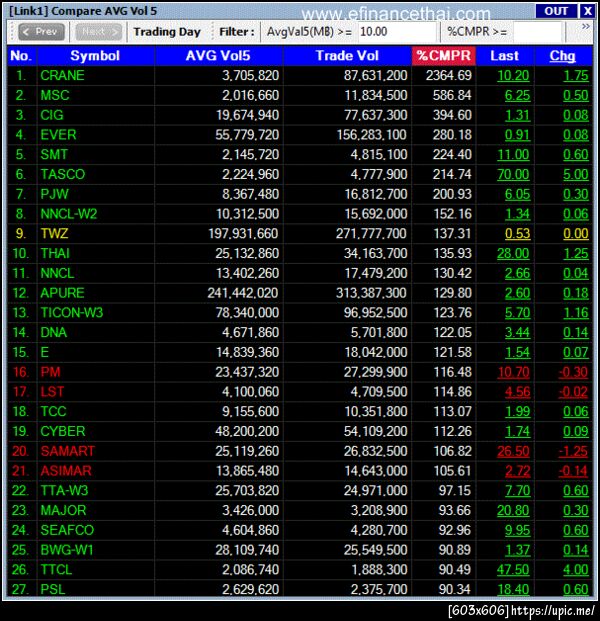The image size is (600, 621).
Task: Click the greyed Next navigation button
Action: tap(98, 32)
